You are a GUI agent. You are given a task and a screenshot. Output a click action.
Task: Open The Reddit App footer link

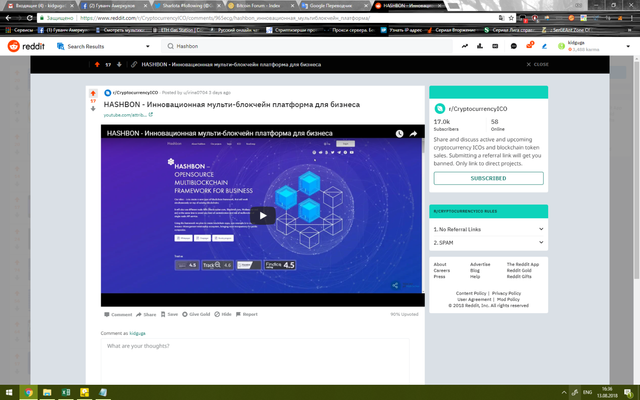click(523, 264)
